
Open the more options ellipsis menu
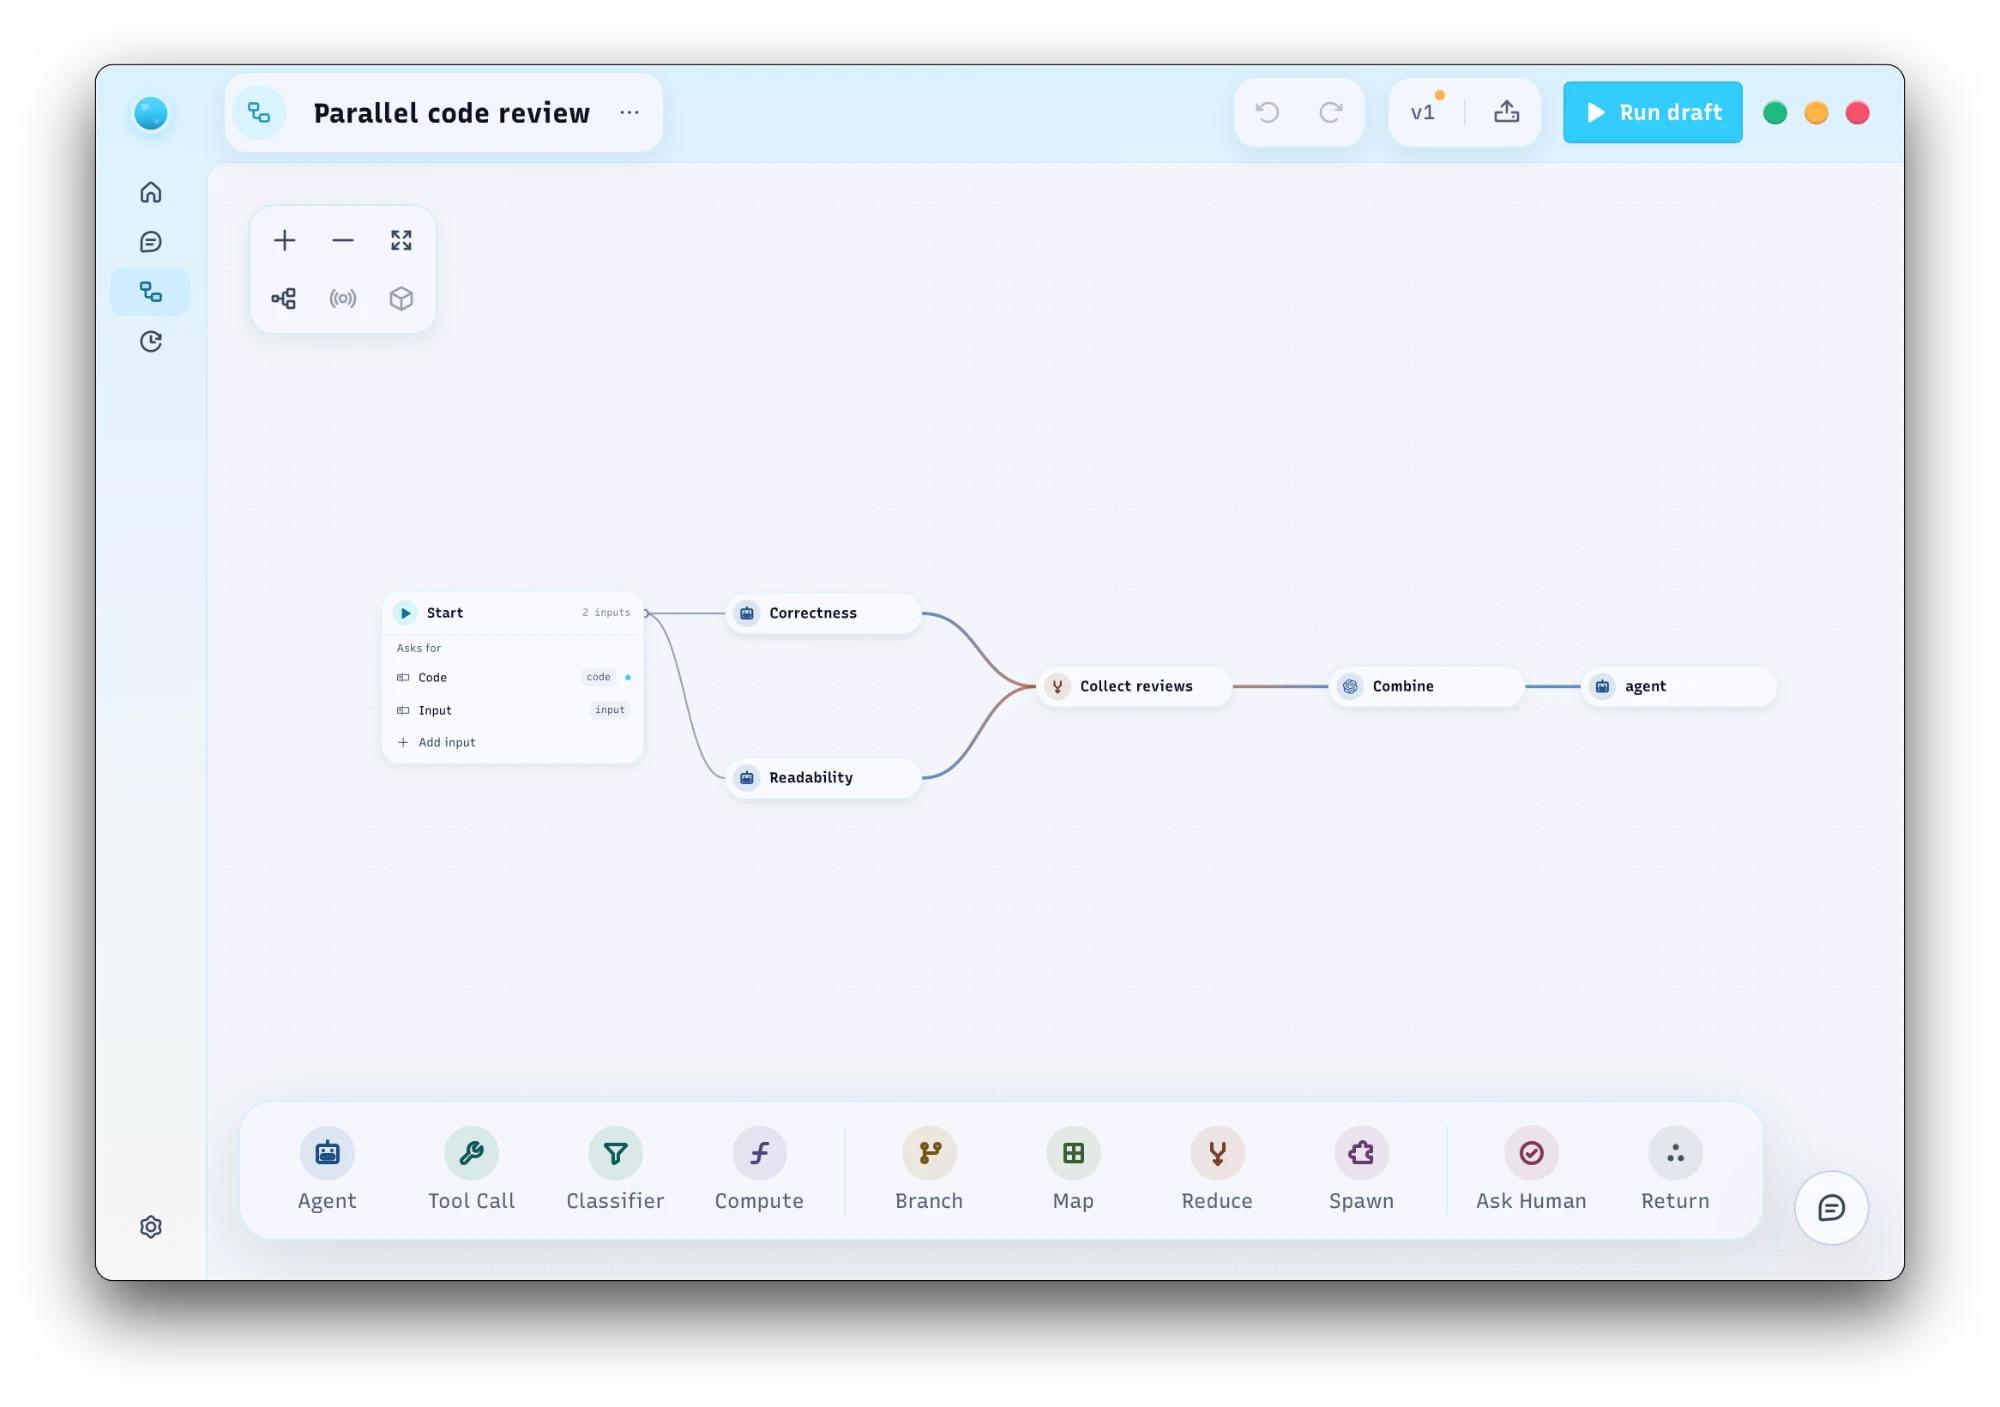point(629,113)
